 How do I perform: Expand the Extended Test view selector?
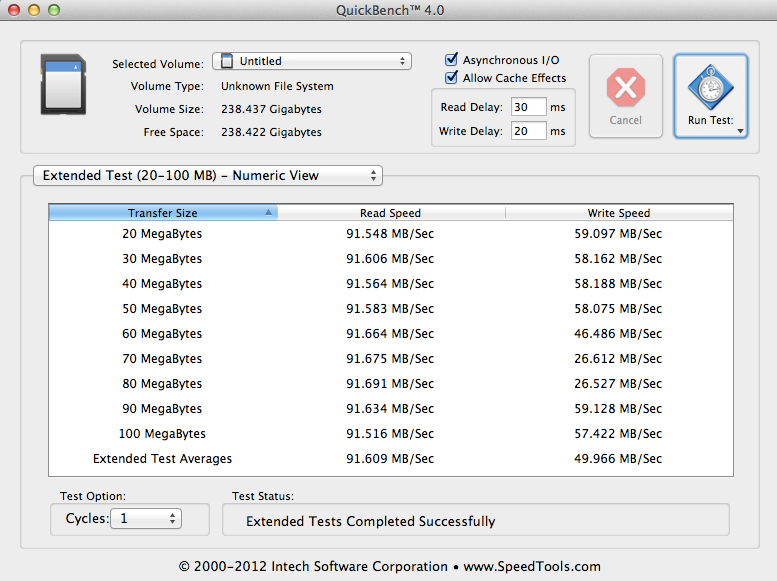tap(208, 176)
